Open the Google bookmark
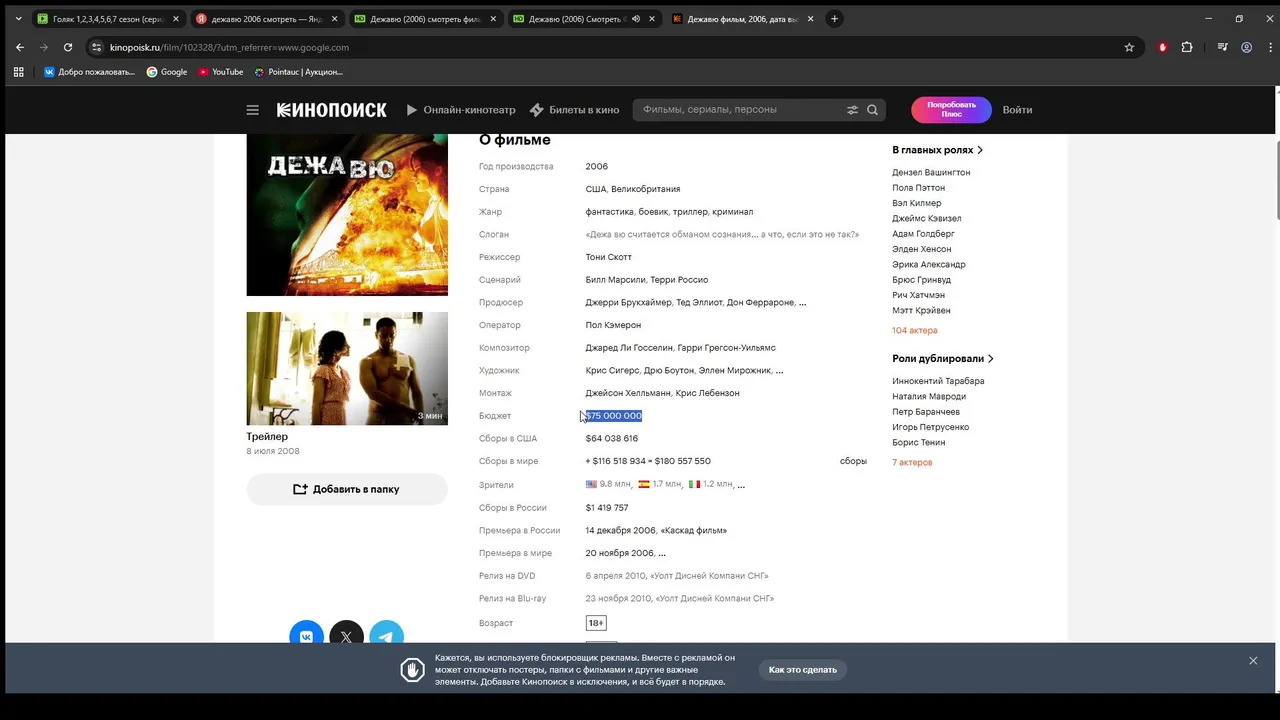 pyautogui.click(x=167, y=72)
